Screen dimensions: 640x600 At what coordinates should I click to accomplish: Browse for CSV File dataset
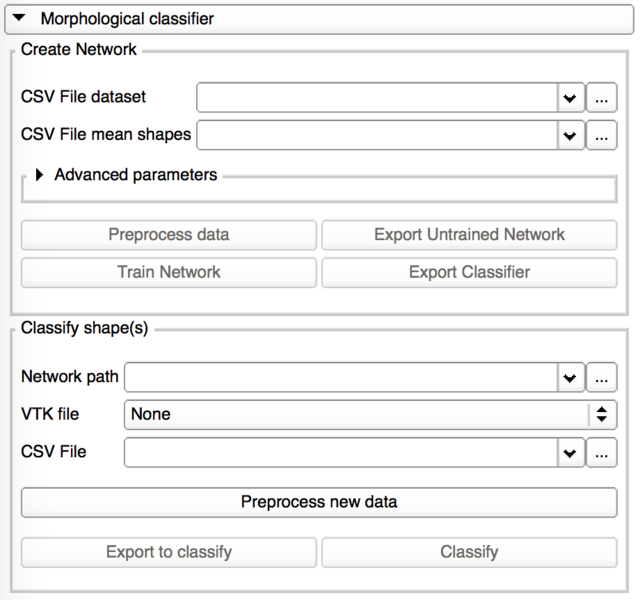(x=601, y=98)
